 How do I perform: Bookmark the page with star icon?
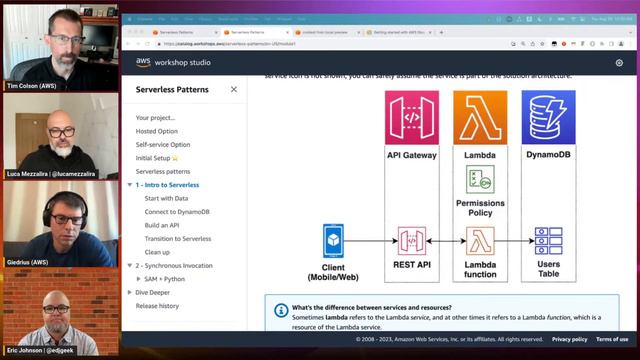tap(542, 44)
